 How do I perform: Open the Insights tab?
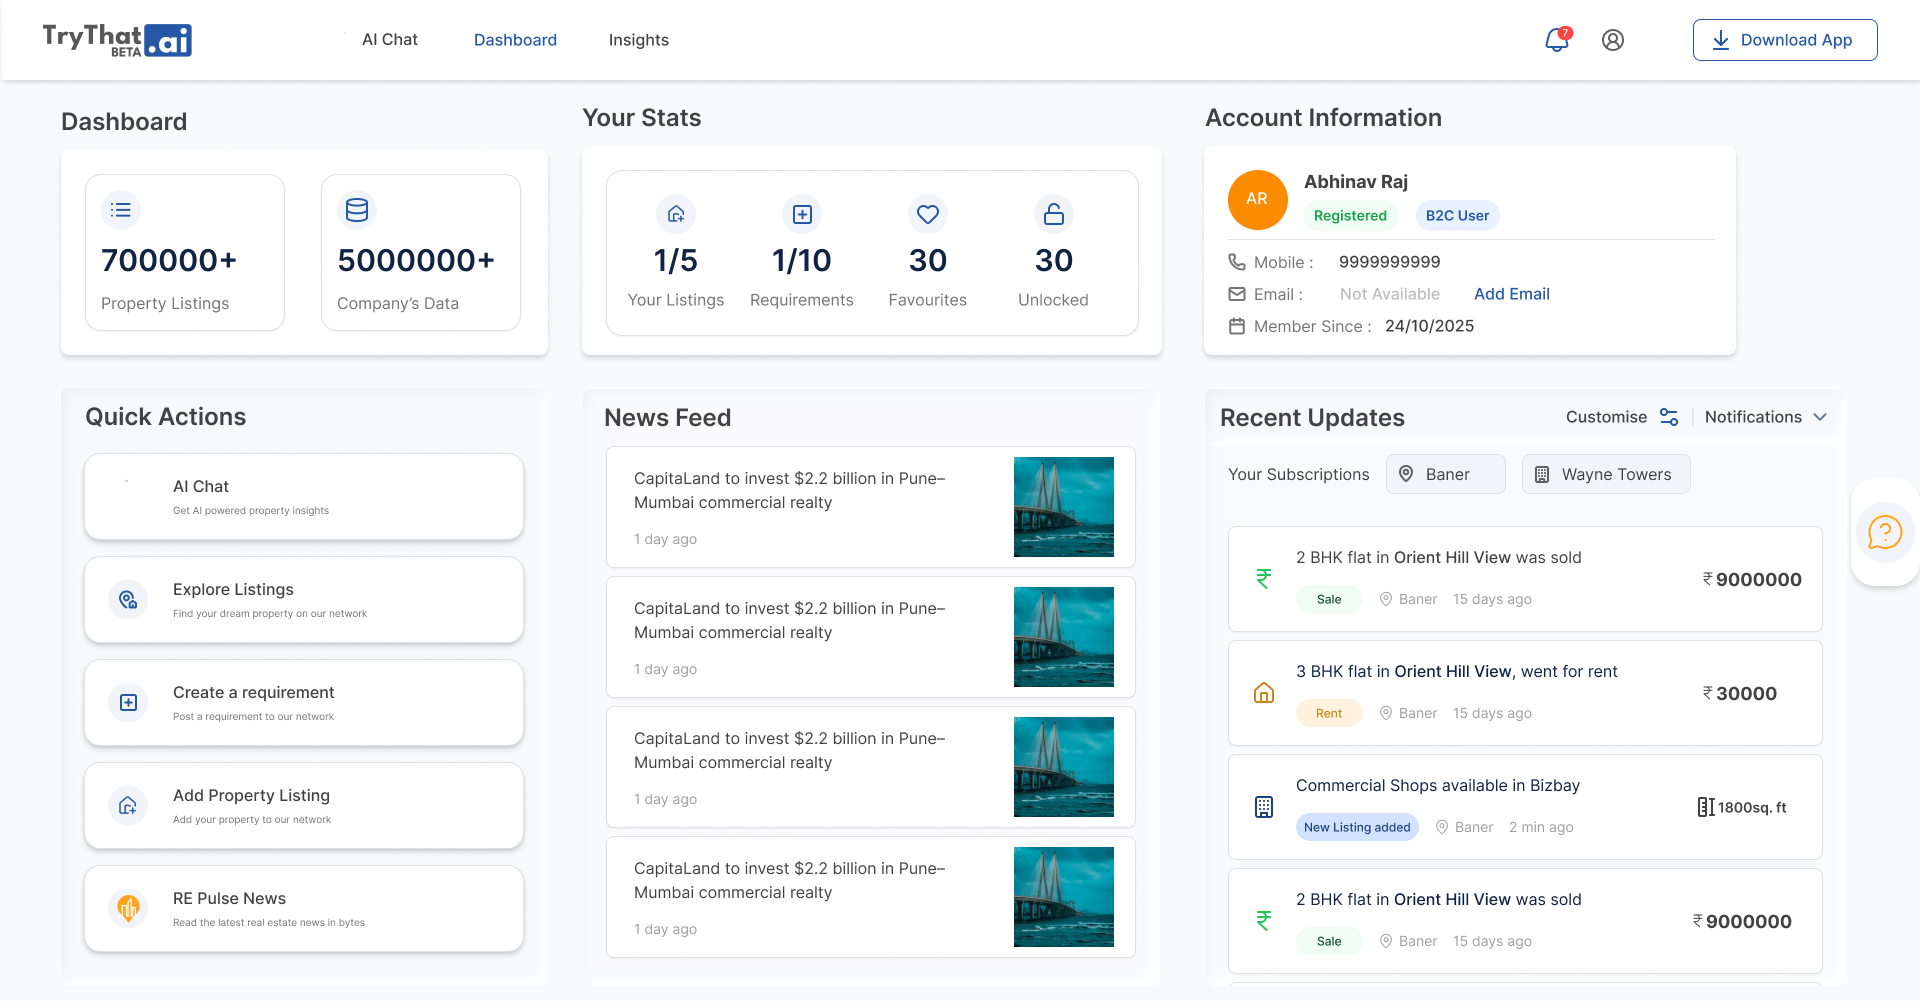pyautogui.click(x=638, y=40)
